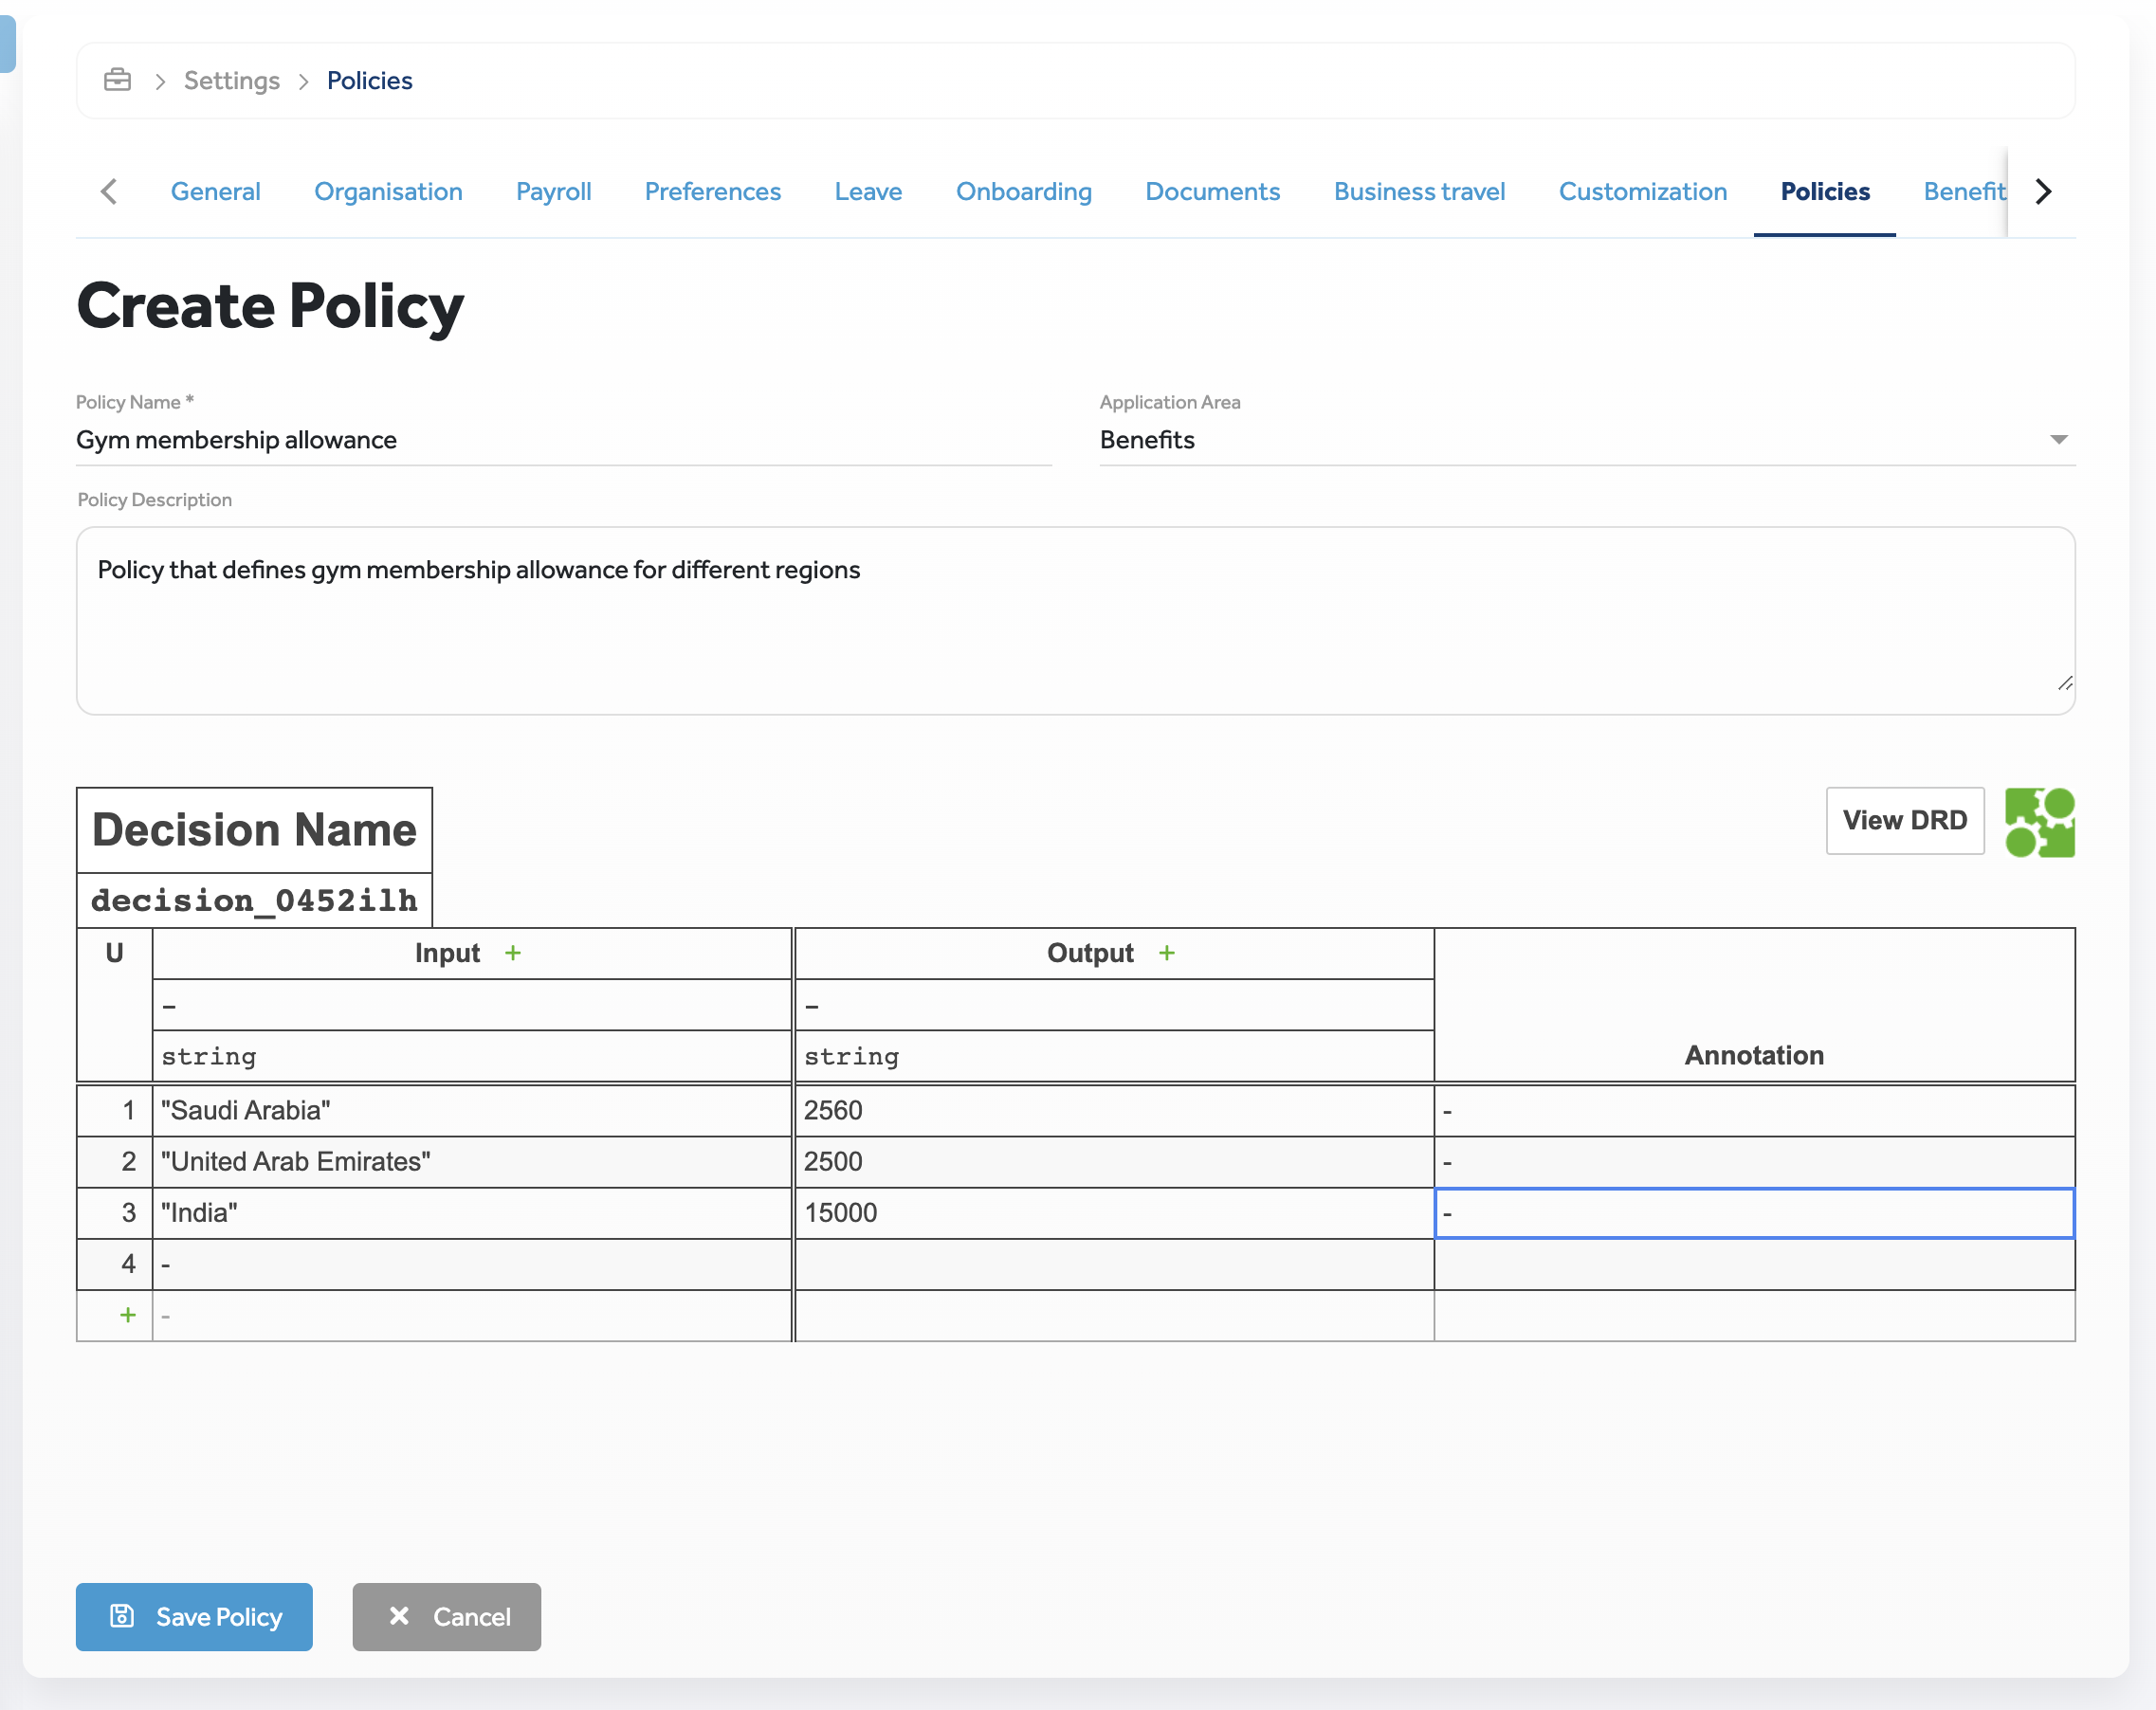Open the Customization tab
This screenshot has width=2156, height=1710.
click(x=1642, y=191)
